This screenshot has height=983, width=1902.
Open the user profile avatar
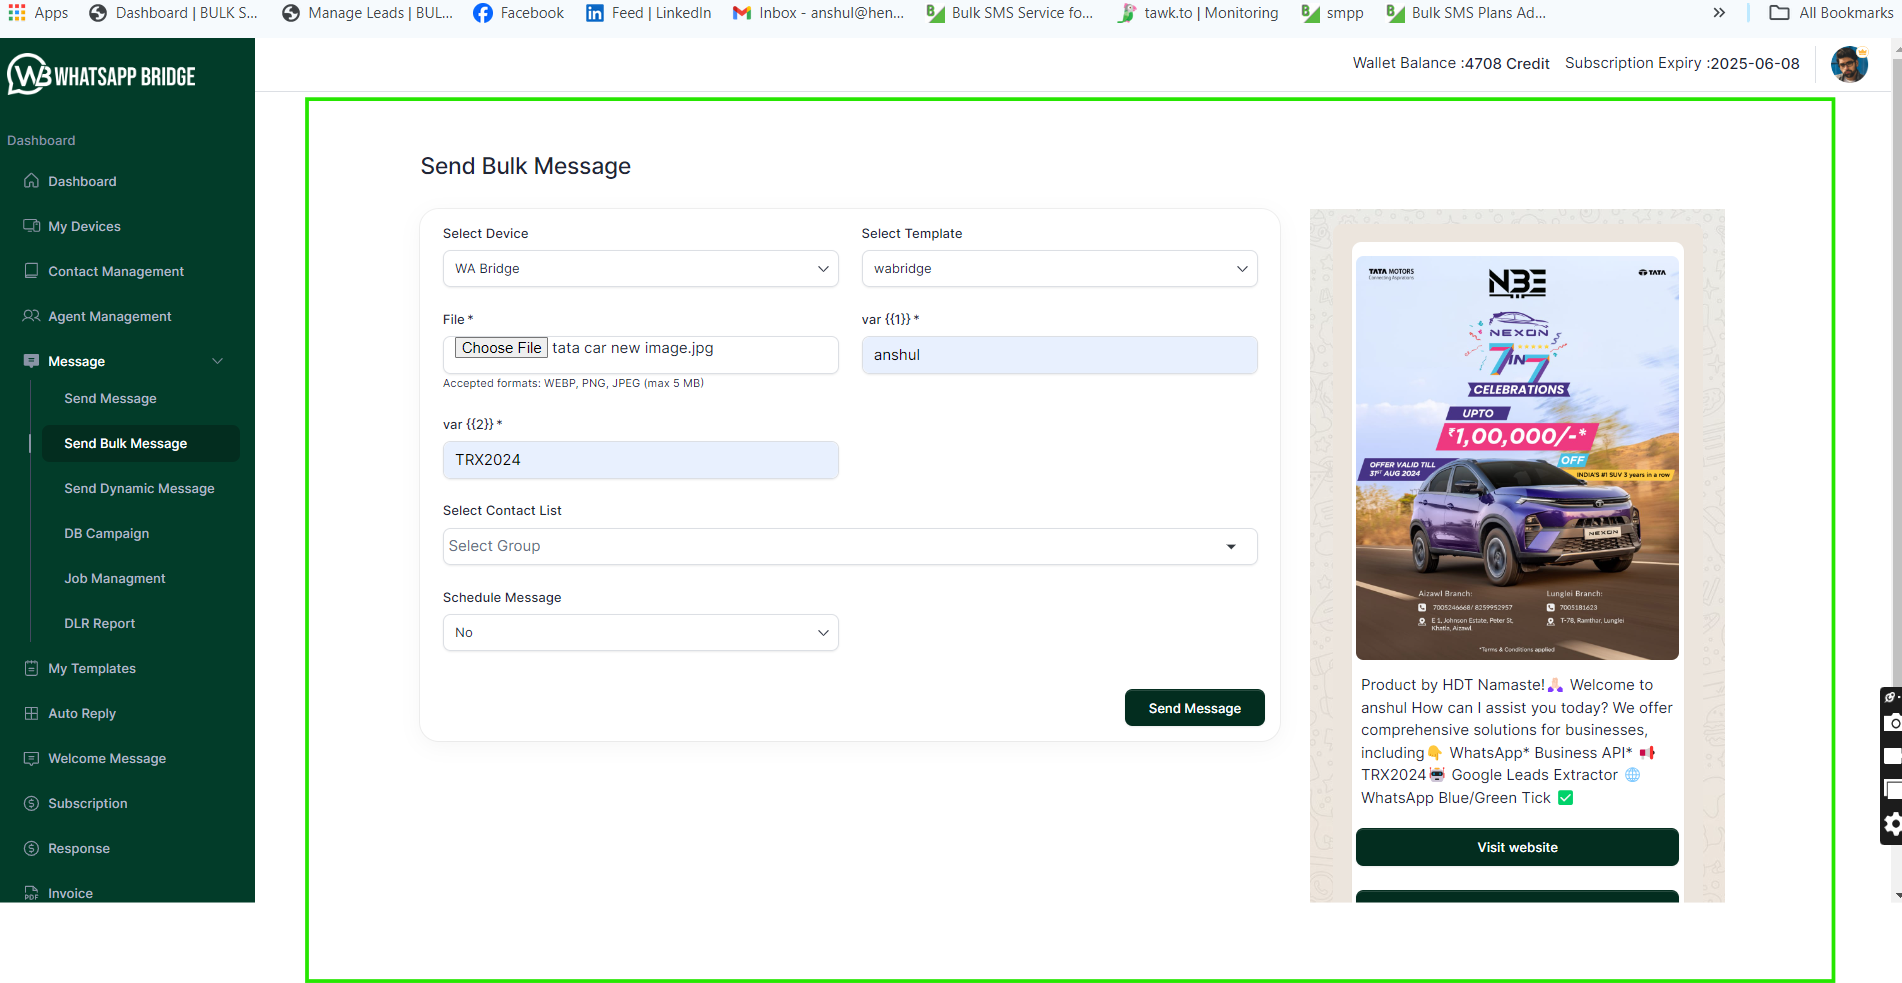(1849, 64)
